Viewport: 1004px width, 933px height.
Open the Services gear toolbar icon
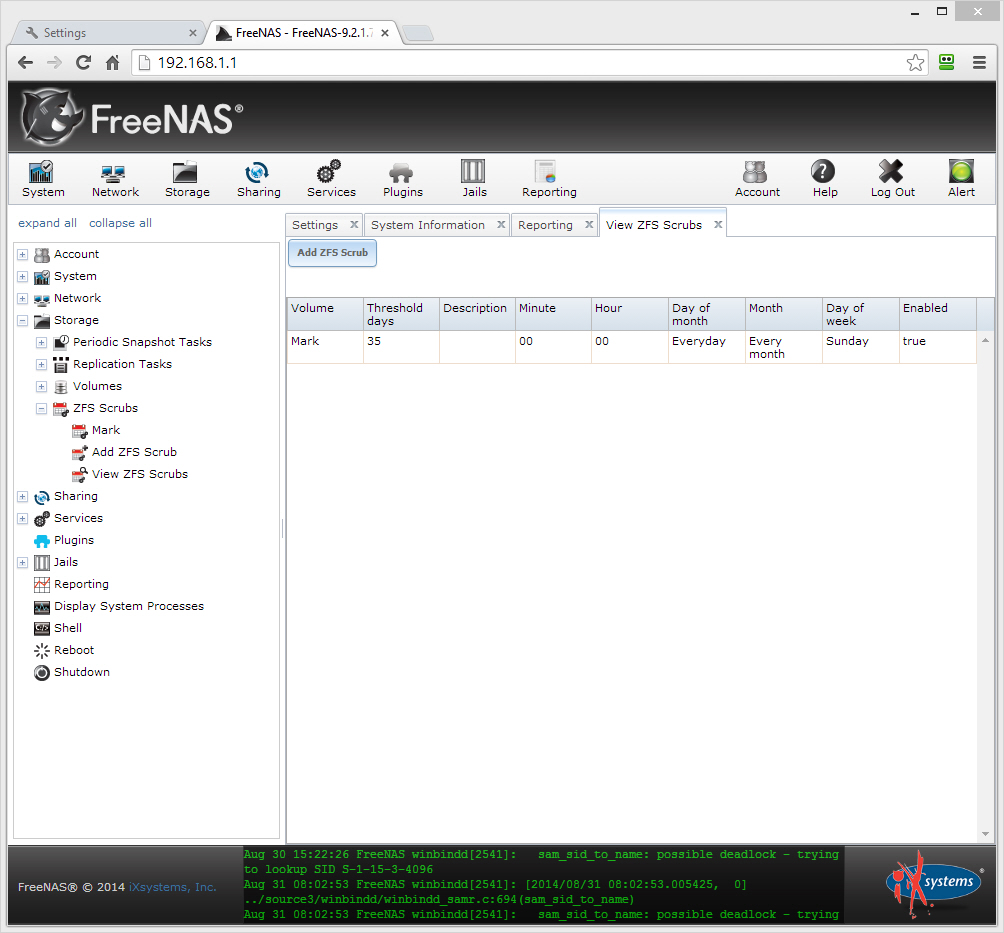pyautogui.click(x=331, y=179)
